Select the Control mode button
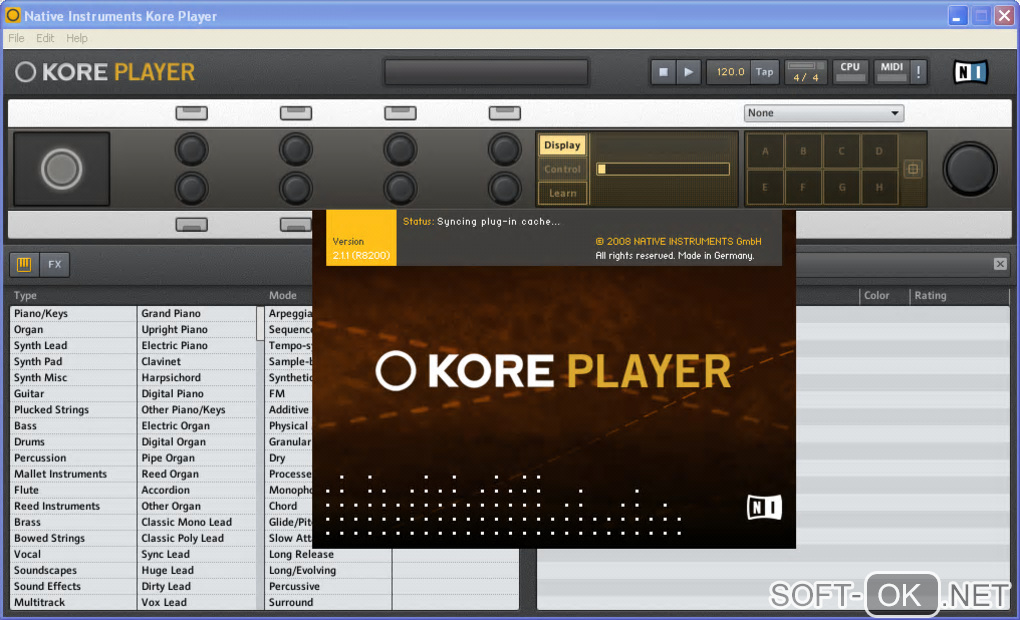This screenshot has height=620, width=1020. [562, 169]
